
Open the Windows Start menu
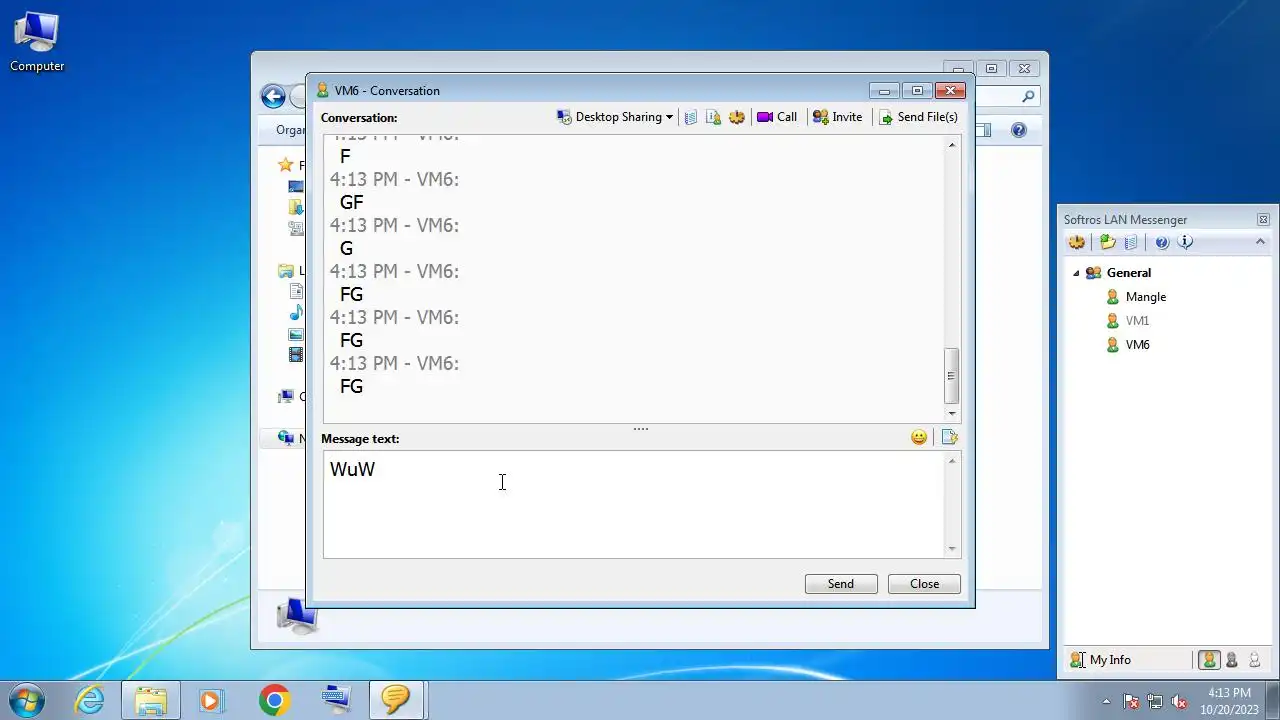pyautogui.click(x=27, y=700)
